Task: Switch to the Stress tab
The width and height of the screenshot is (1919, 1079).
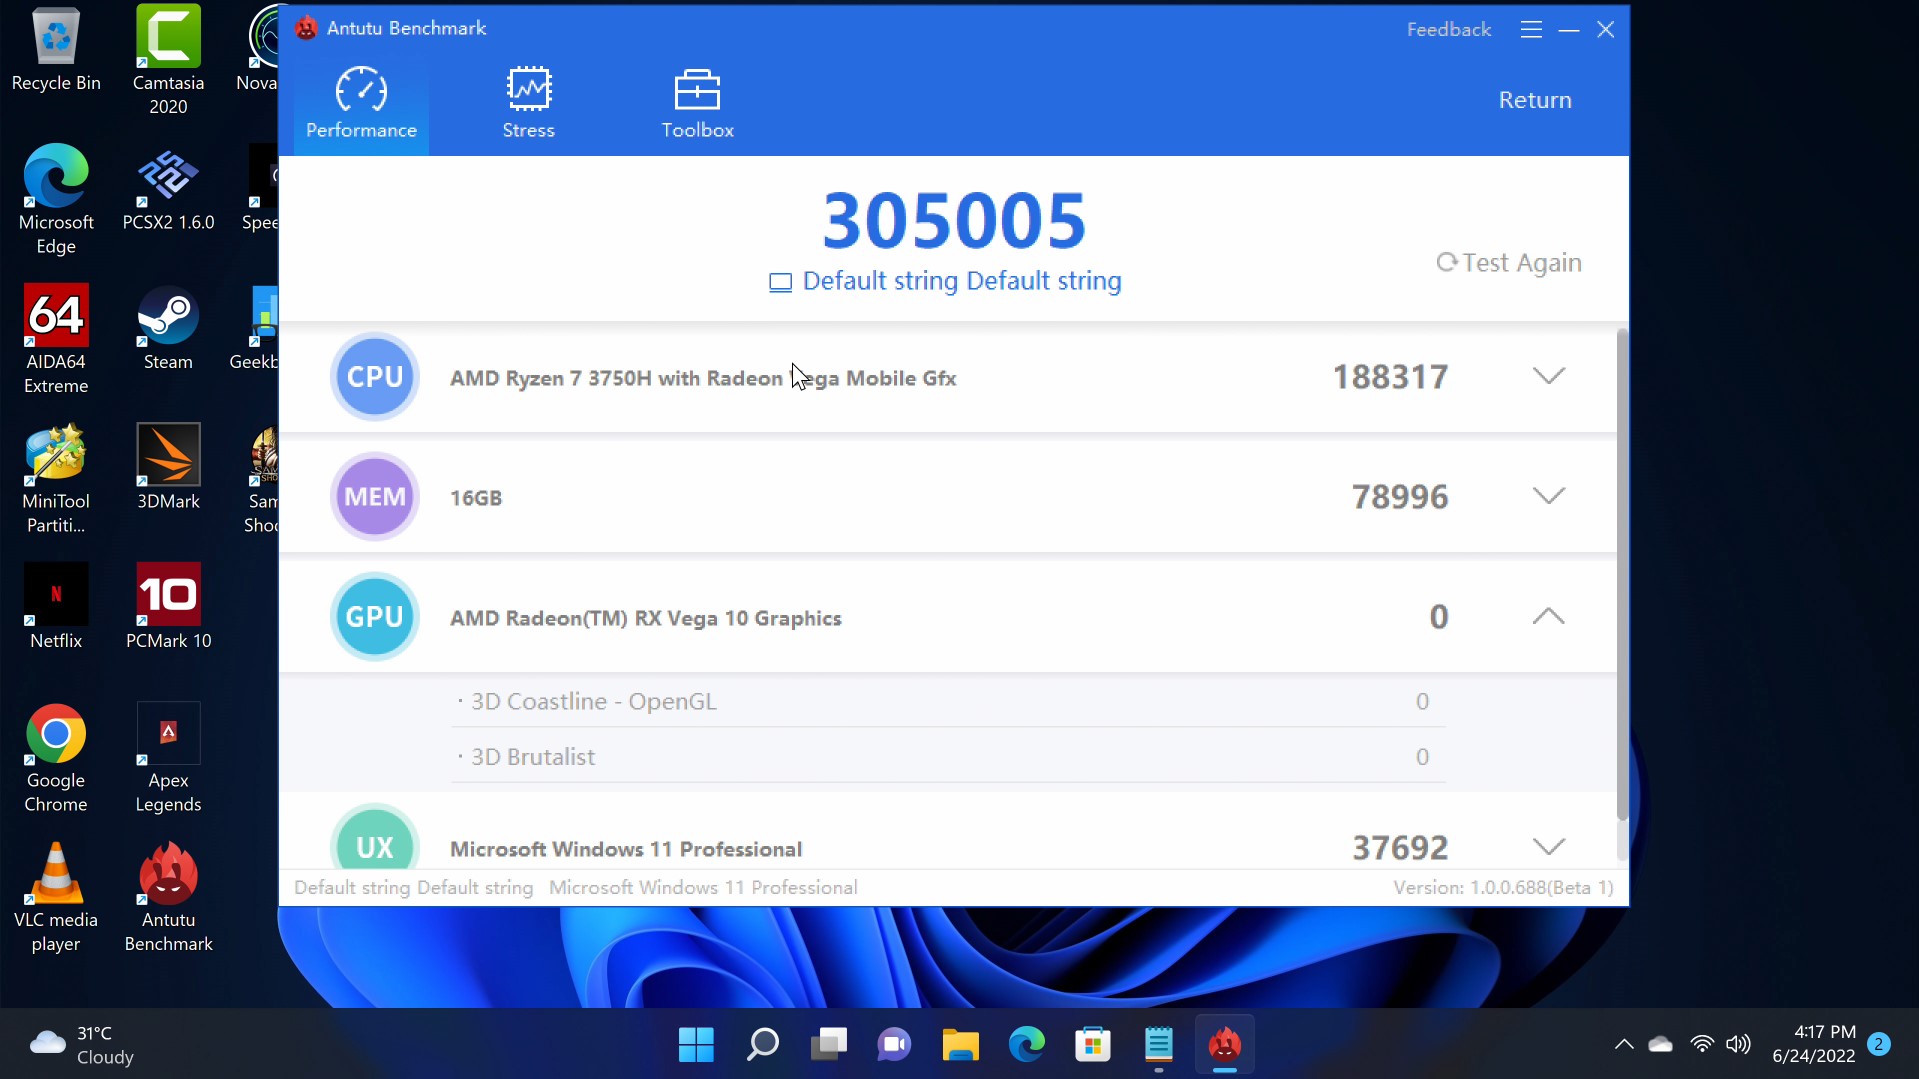Action: pos(528,103)
